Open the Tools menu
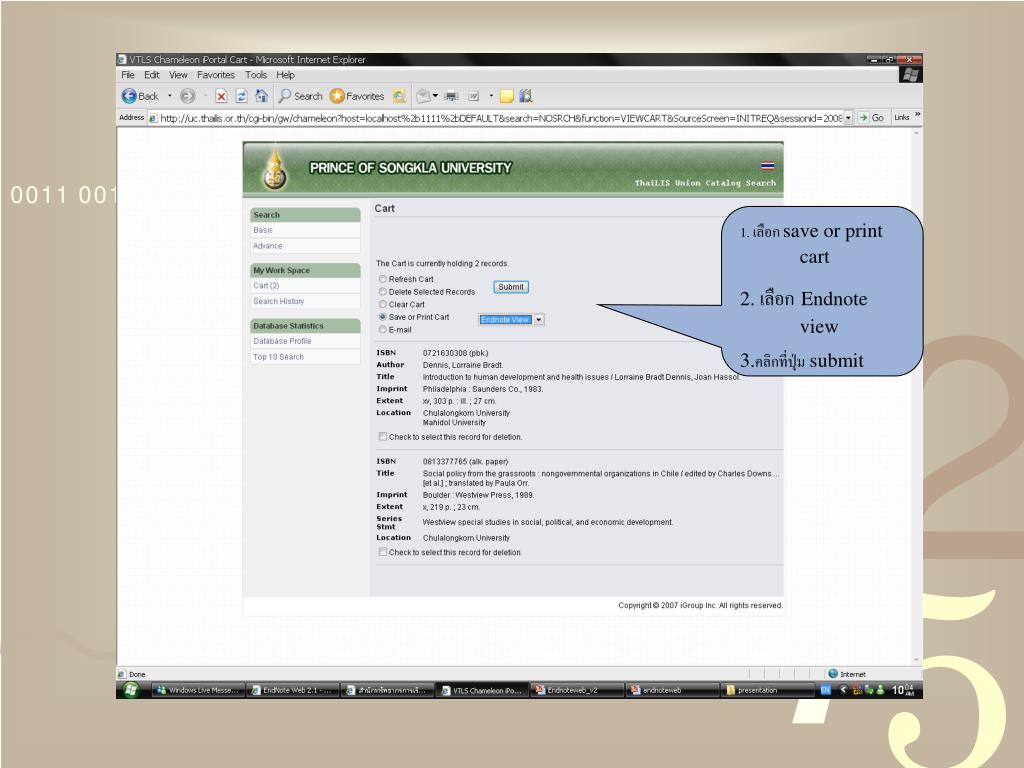Screen dimensions: 1024x768 coord(256,75)
